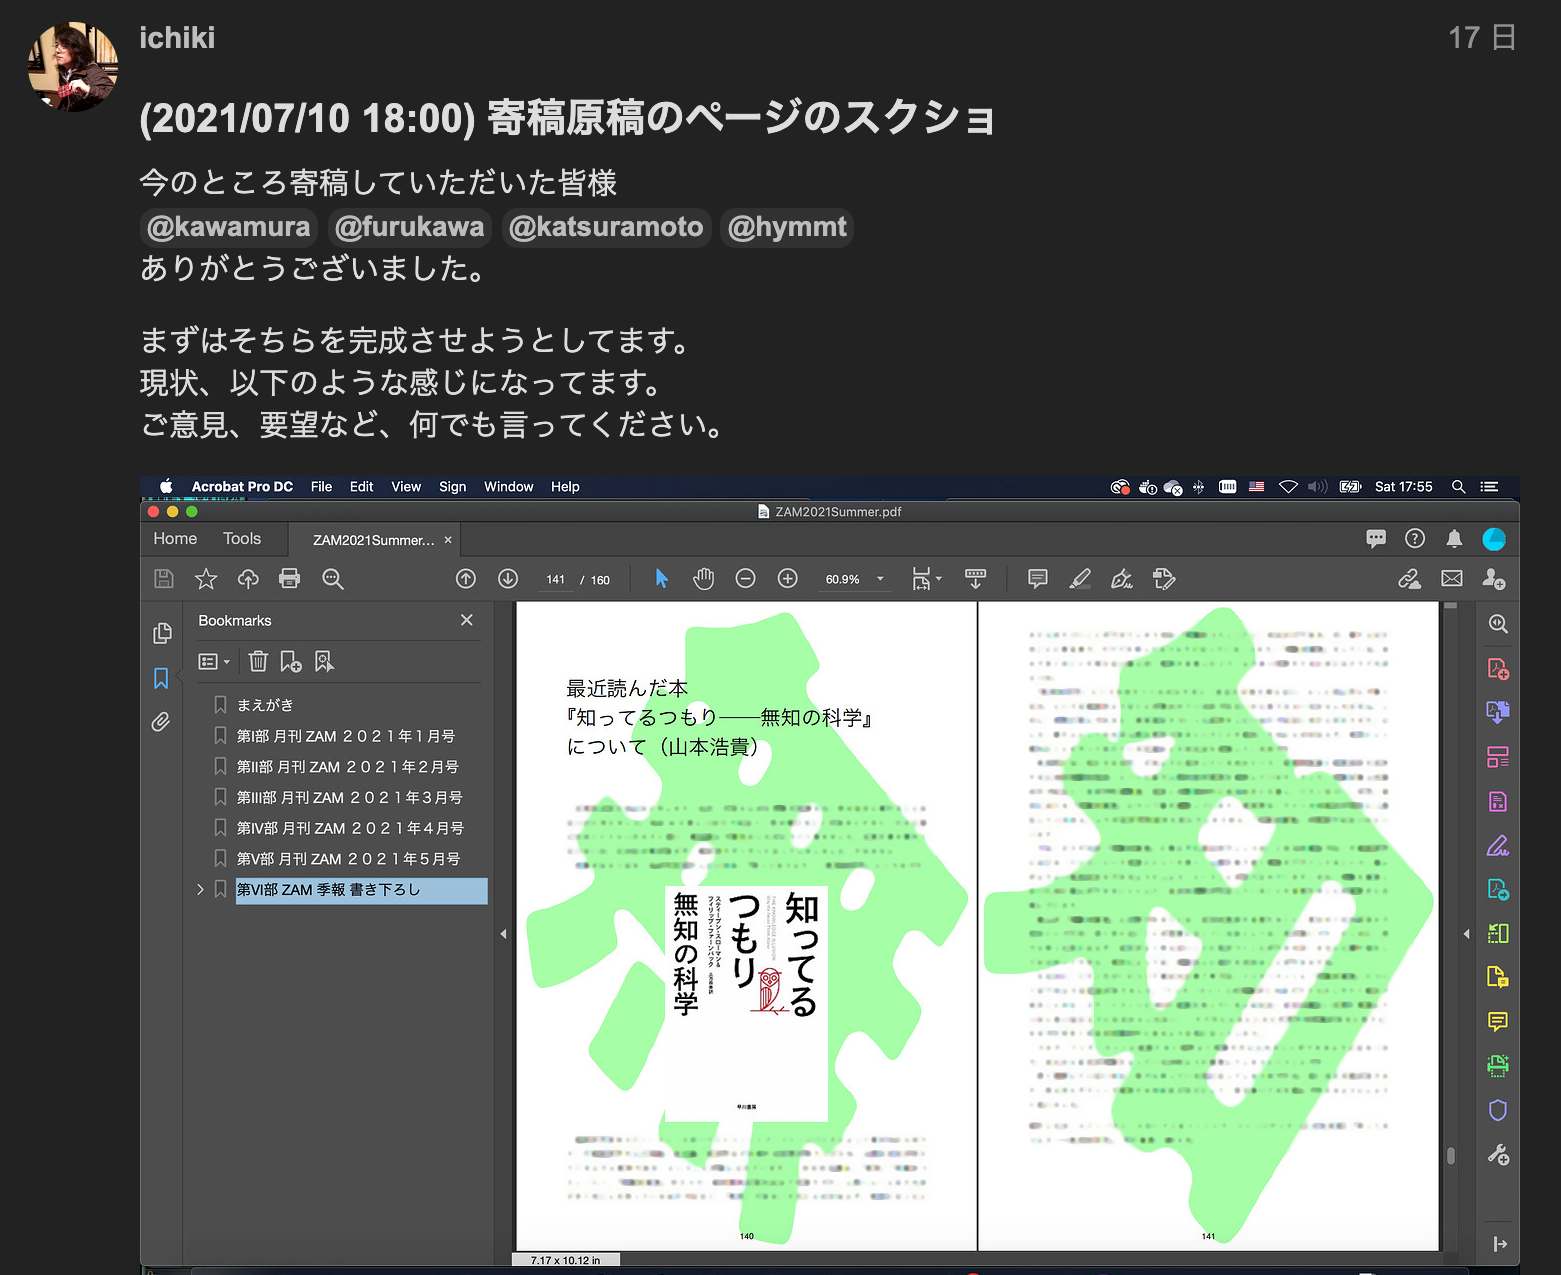The image size is (1561, 1275).
Task: Select bookmark 第I部 月刊 ZAM 2021年1月号
Action: [x=346, y=736]
